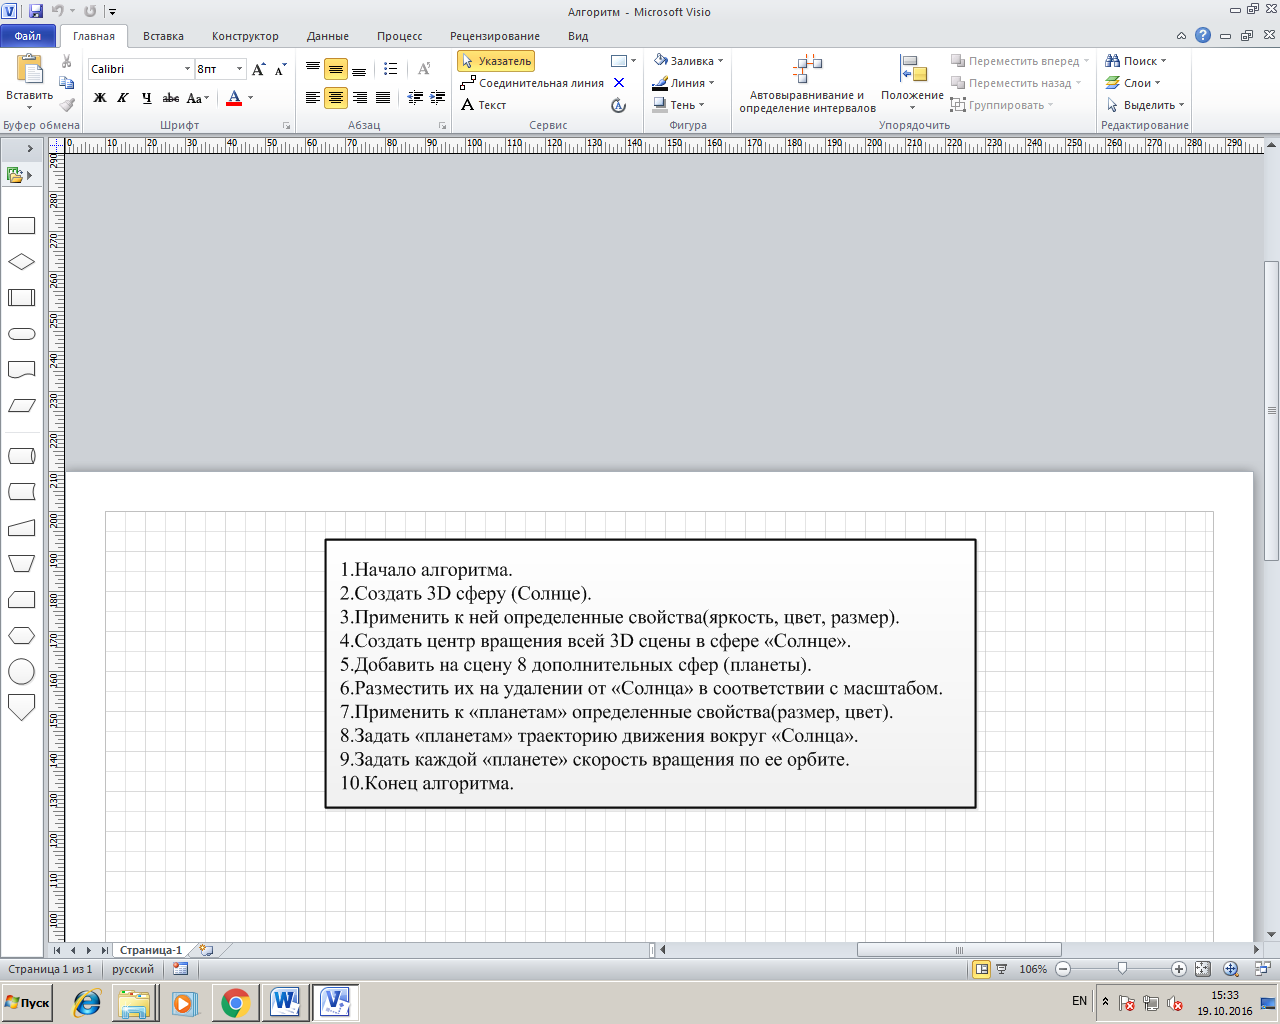This screenshot has height=1024, width=1280.
Task: Click the Copy icon in clipboard group
Action: pos(67,83)
